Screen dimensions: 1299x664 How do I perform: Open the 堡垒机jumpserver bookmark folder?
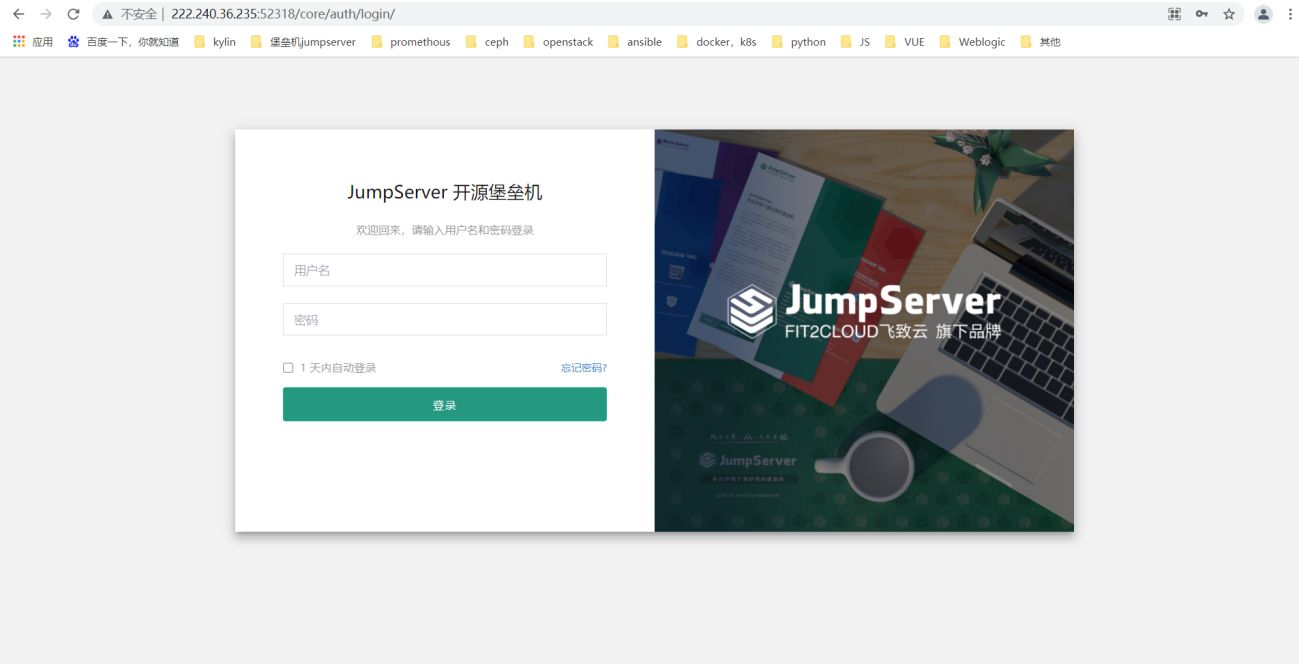click(303, 42)
